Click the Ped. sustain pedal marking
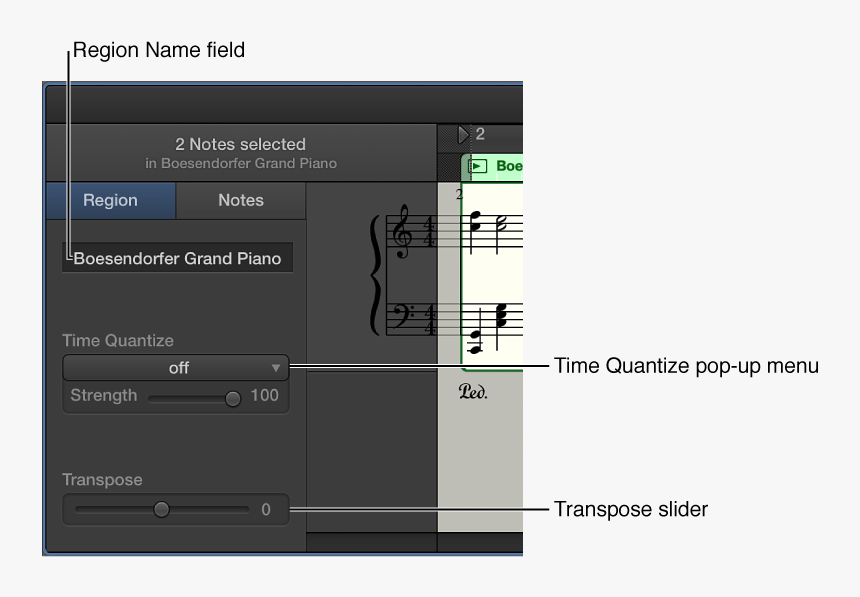Image resolution: width=860 pixels, height=597 pixels. click(473, 391)
